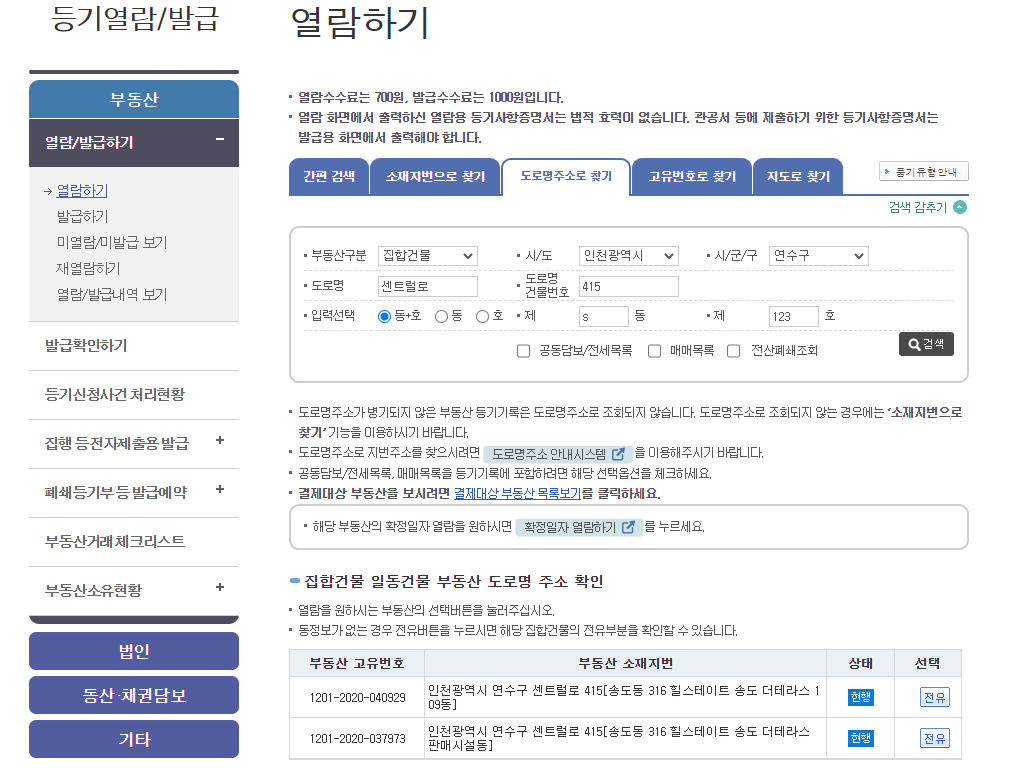The image size is (1029, 768).
Task: Select 법인 from the left menu
Action: tap(133, 650)
